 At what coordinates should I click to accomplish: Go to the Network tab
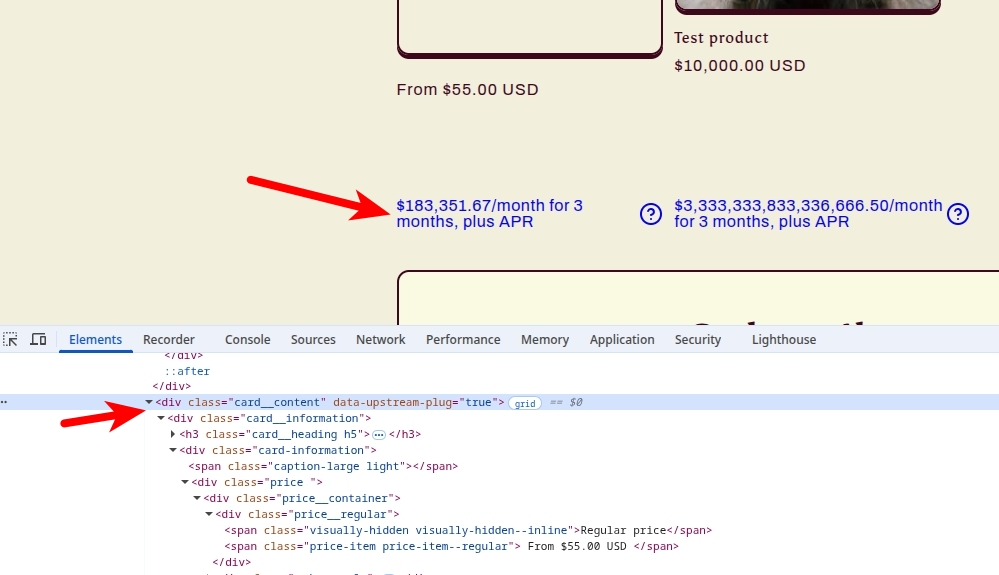(380, 339)
